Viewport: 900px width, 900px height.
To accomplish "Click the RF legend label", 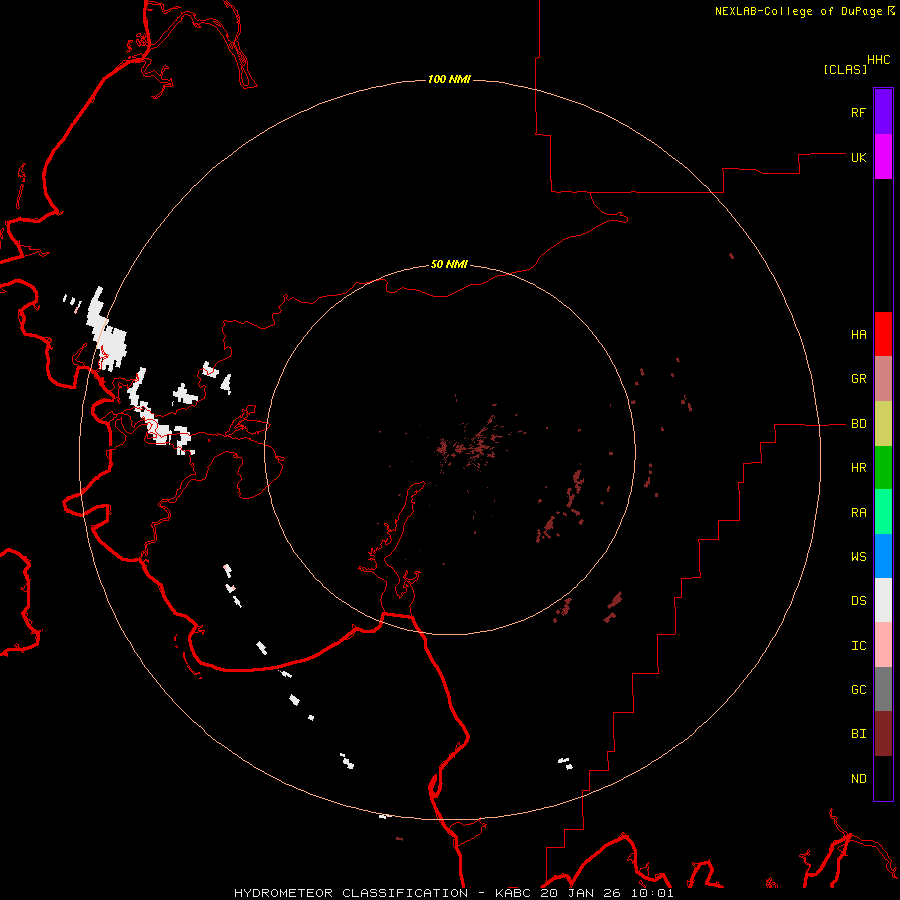I will coord(858,112).
